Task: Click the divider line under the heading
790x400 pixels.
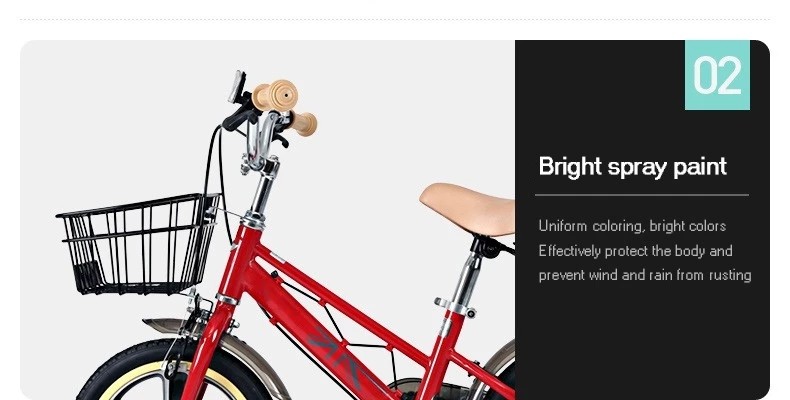Action: pyautogui.click(x=642, y=195)
